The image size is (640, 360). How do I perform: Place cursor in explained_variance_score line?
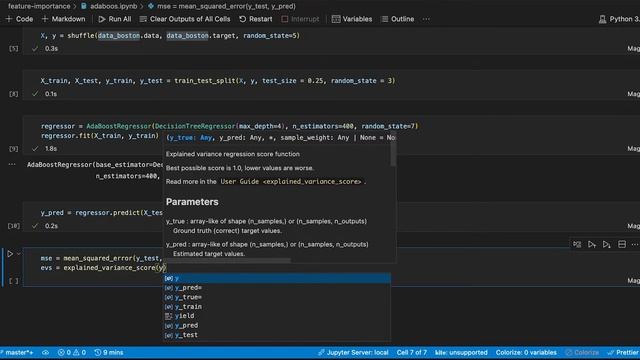[103, 268]
